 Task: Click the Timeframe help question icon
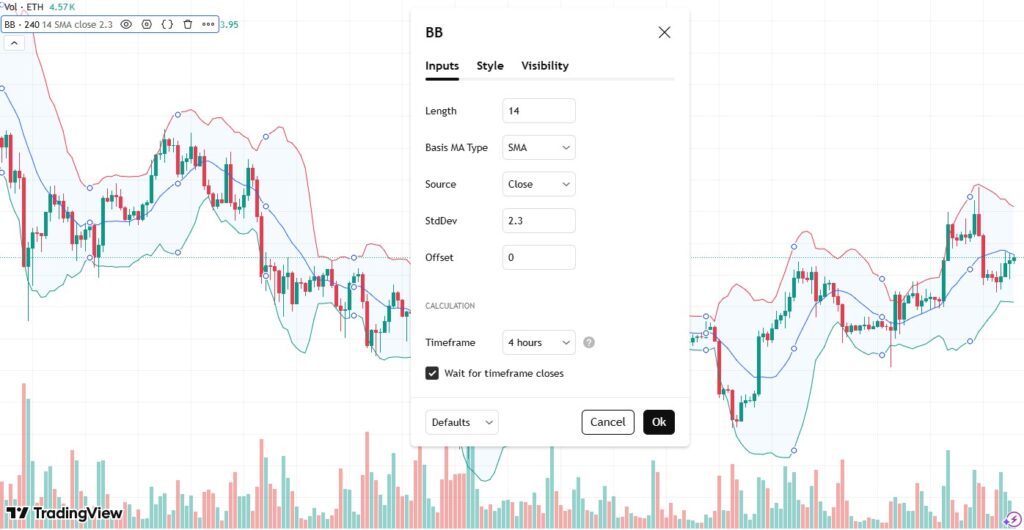[589, 342]
